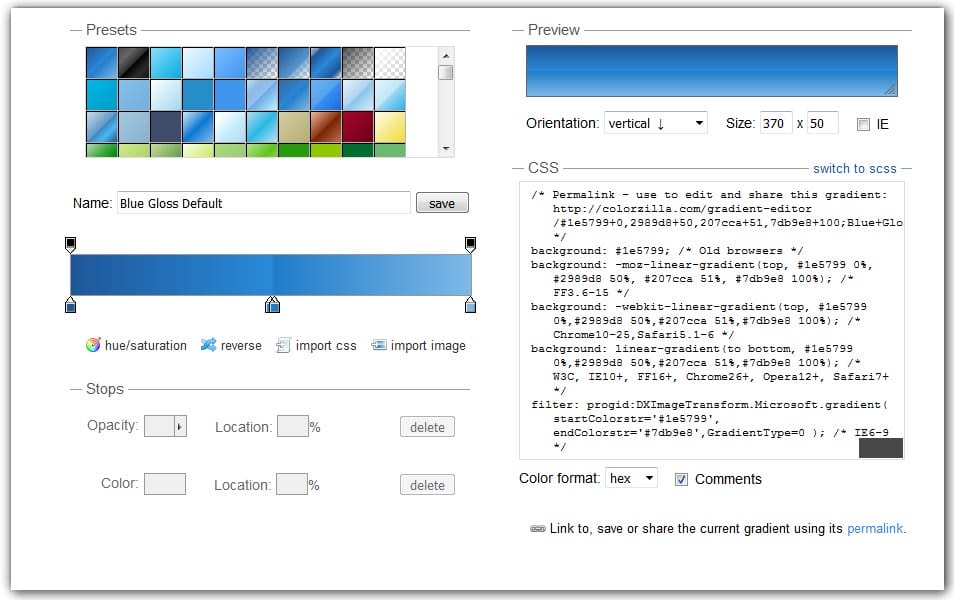This screenshot has height=600, width=954.
Task: Expand the Opacity value arrow control
Action: pyautogui.click(x=180, y=427)
